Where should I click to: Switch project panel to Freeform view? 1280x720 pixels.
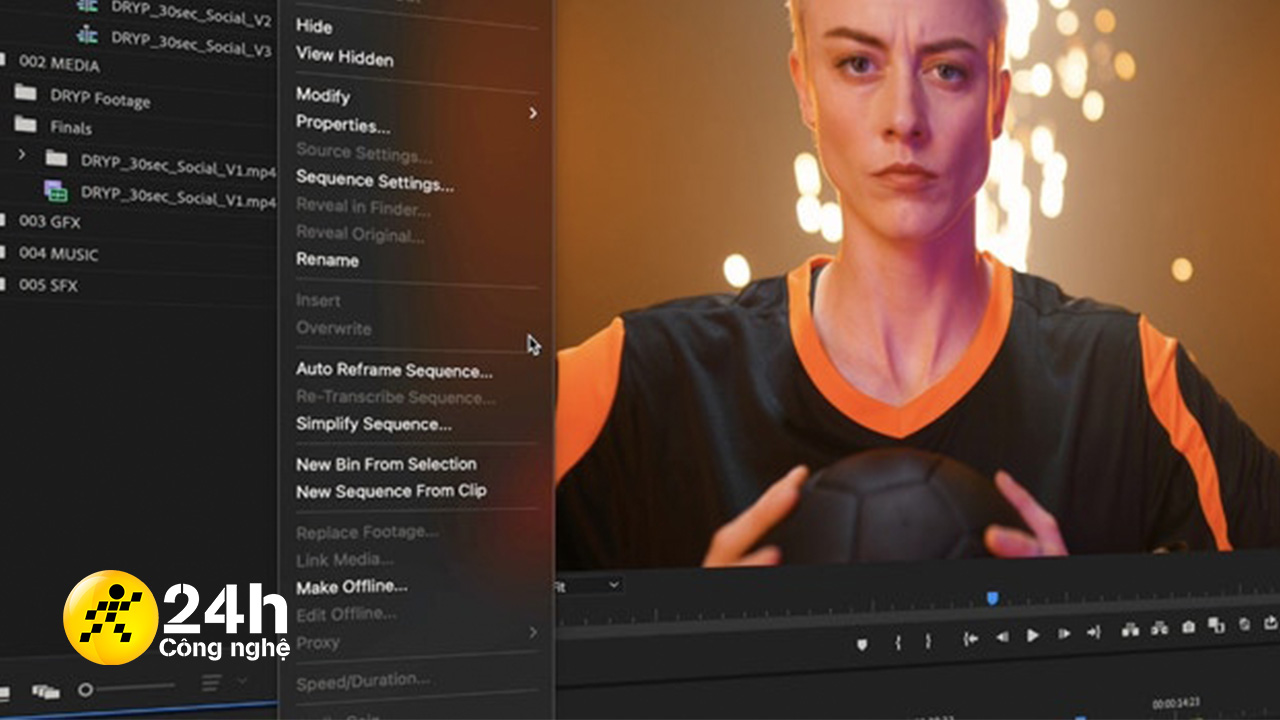(44, 691)
